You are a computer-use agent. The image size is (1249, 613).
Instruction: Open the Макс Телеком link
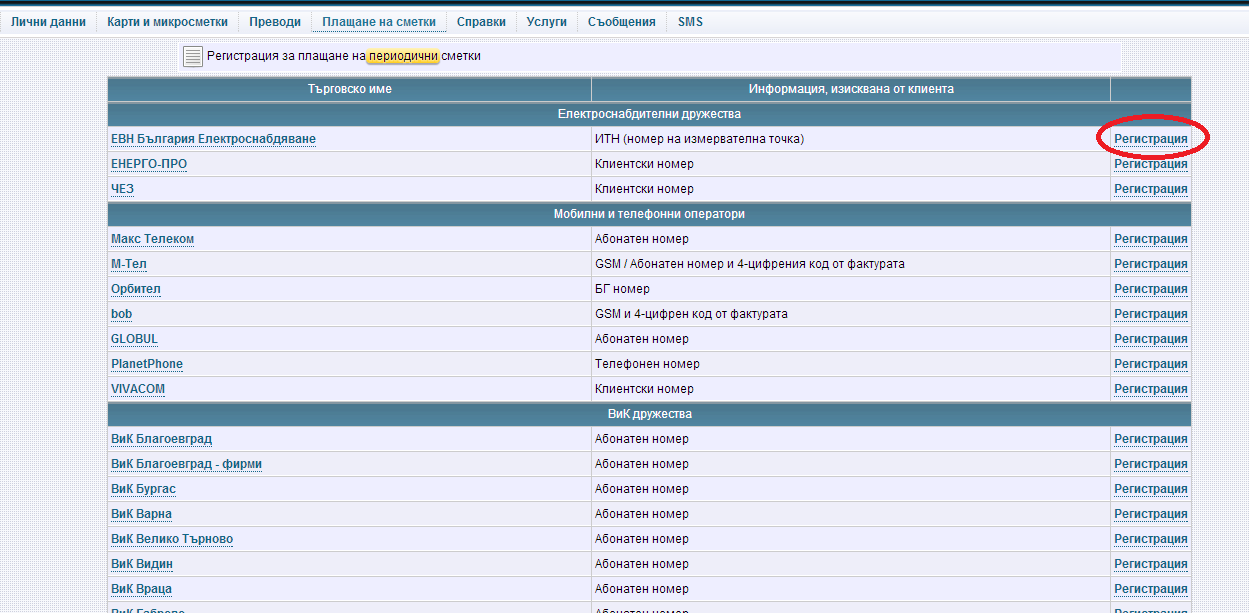coord(152,239)
